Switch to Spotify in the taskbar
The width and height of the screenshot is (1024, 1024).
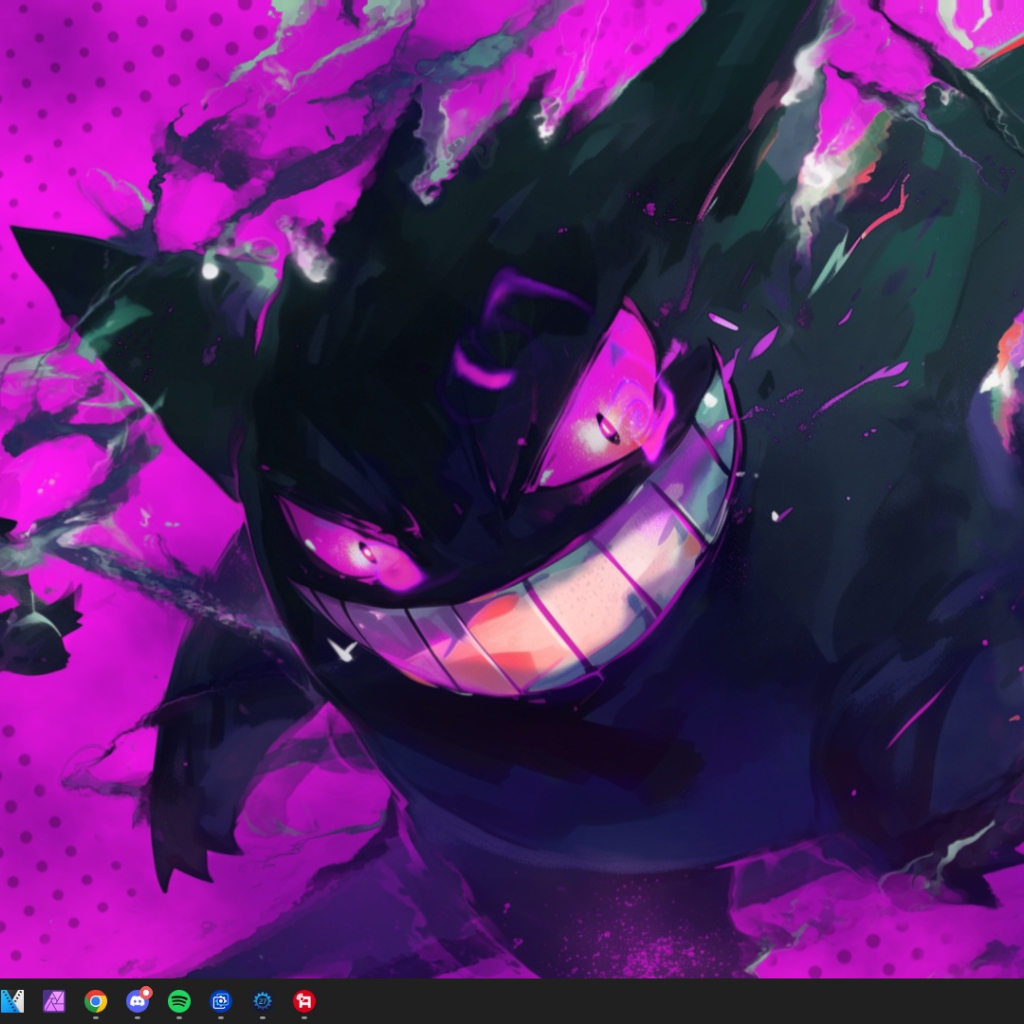point(179,1000)
